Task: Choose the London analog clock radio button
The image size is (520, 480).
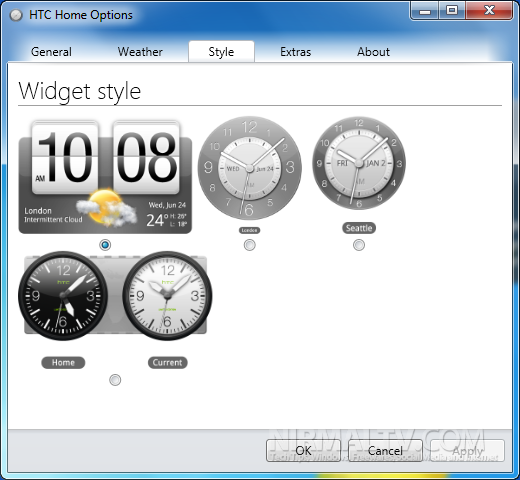Action: pyautogui.click(x=250, y=245)
